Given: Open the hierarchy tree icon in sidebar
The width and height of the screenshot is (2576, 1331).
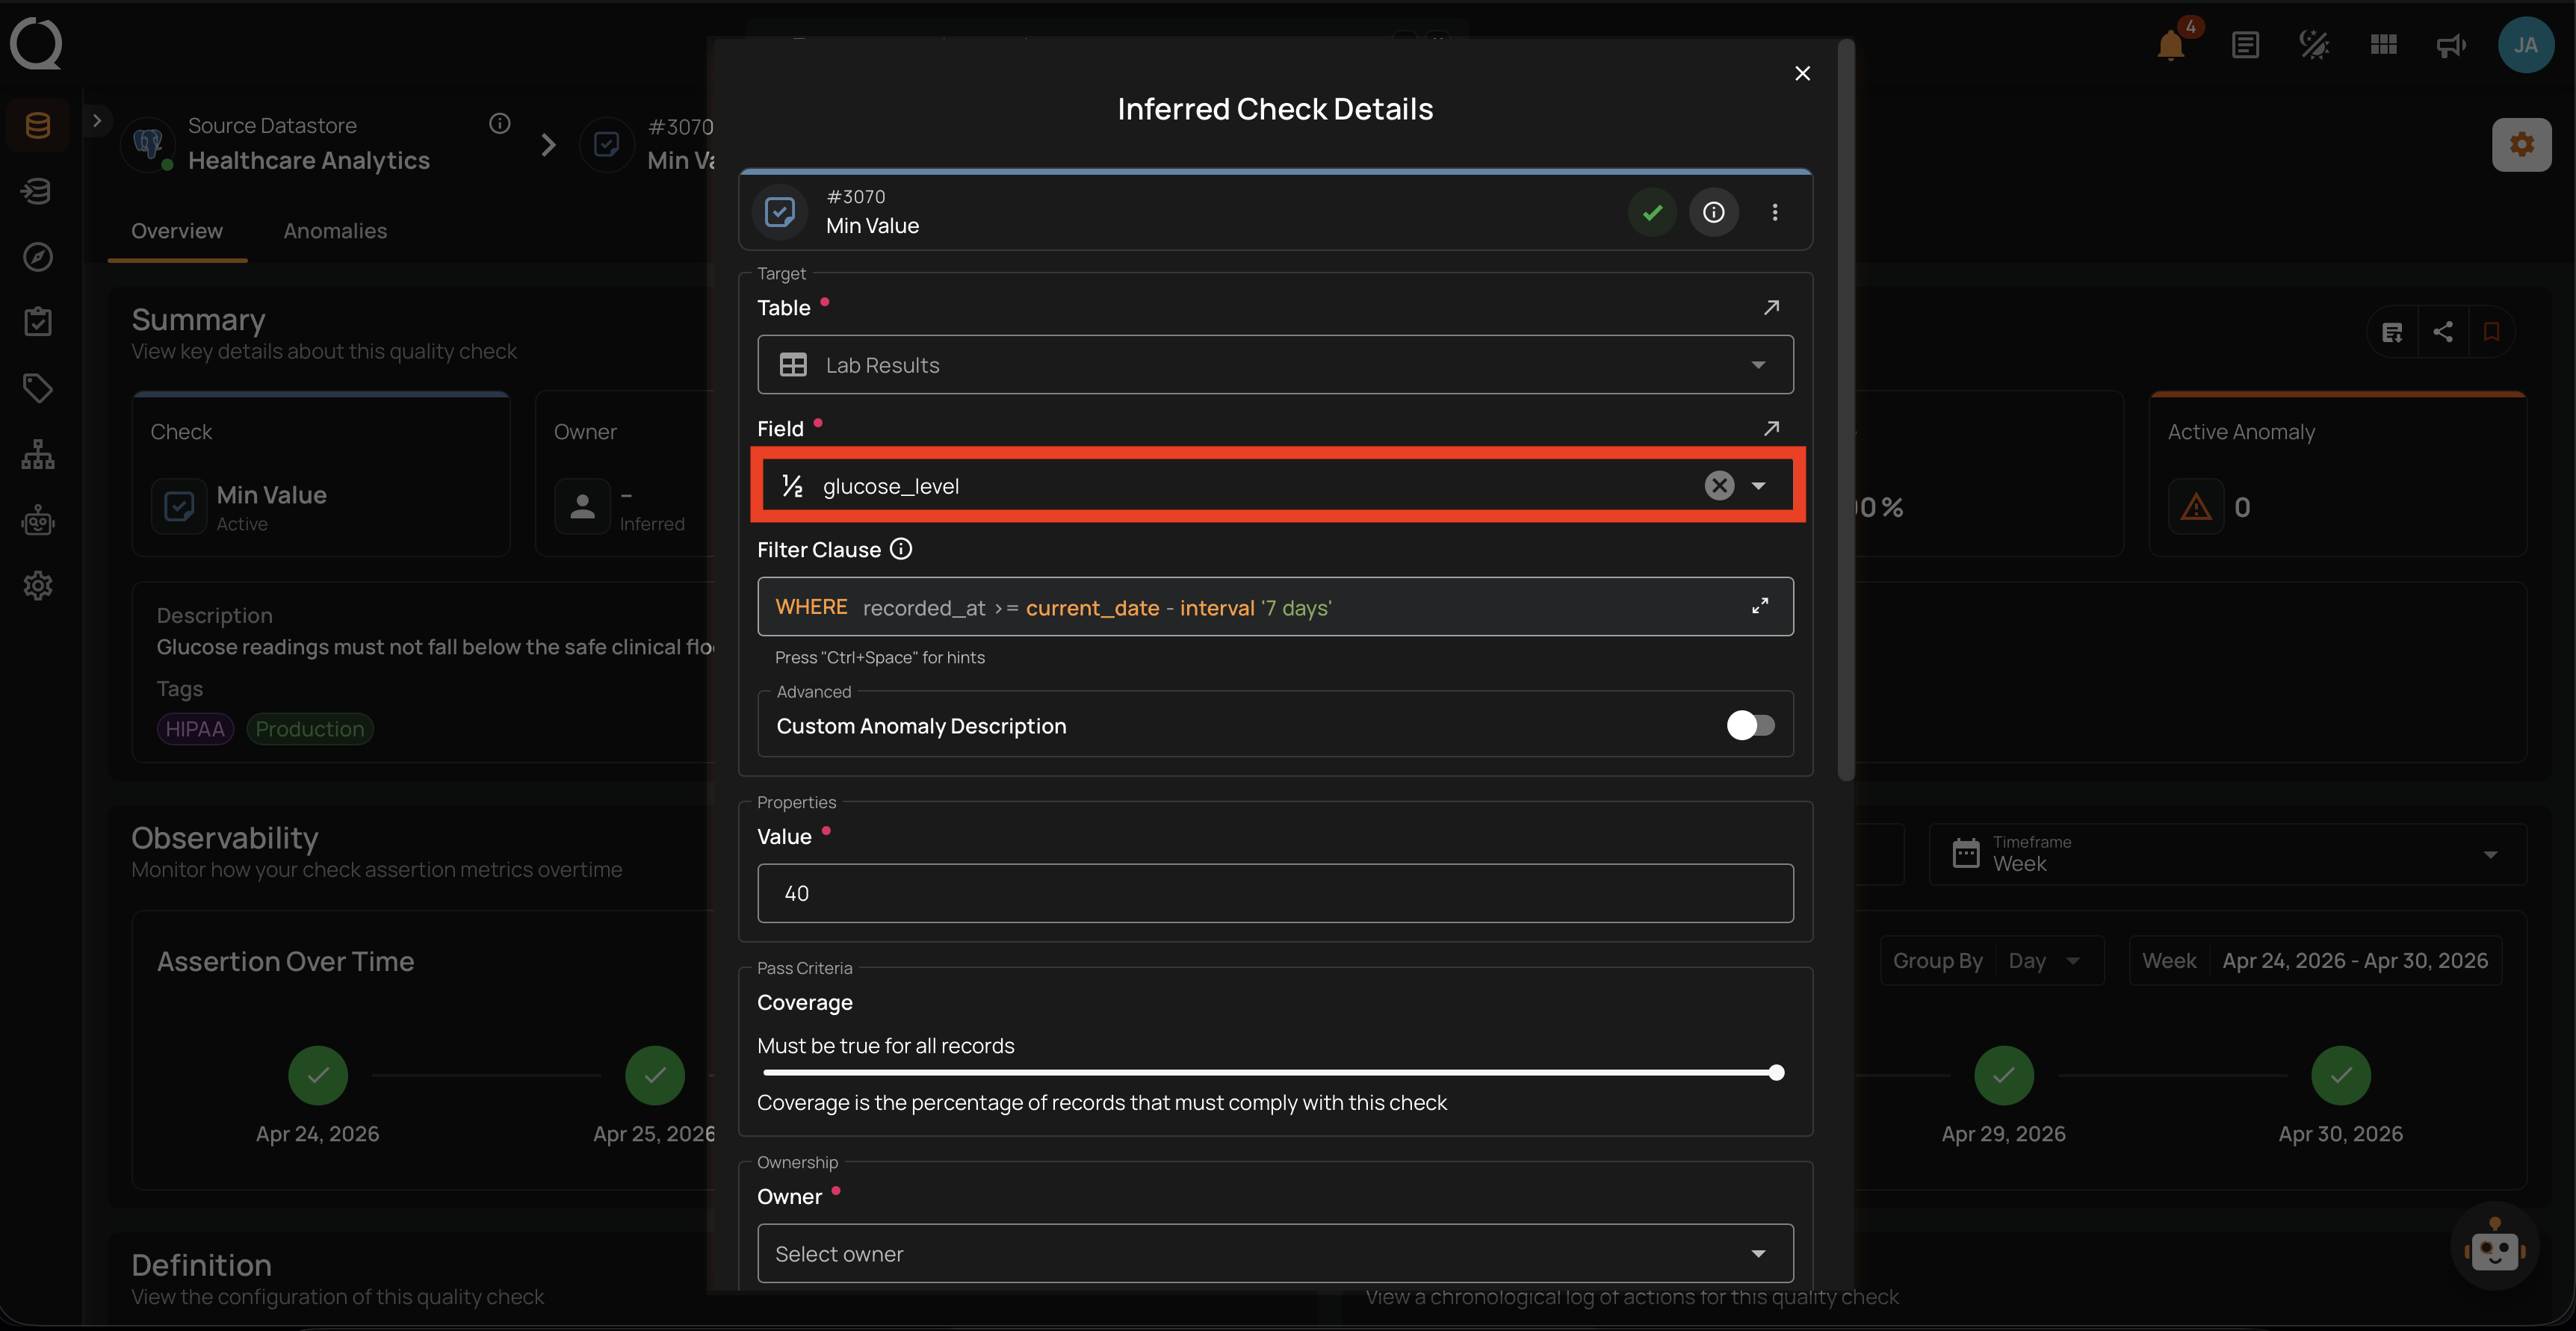Looking at the screenshot, I should tap(38, 454).
